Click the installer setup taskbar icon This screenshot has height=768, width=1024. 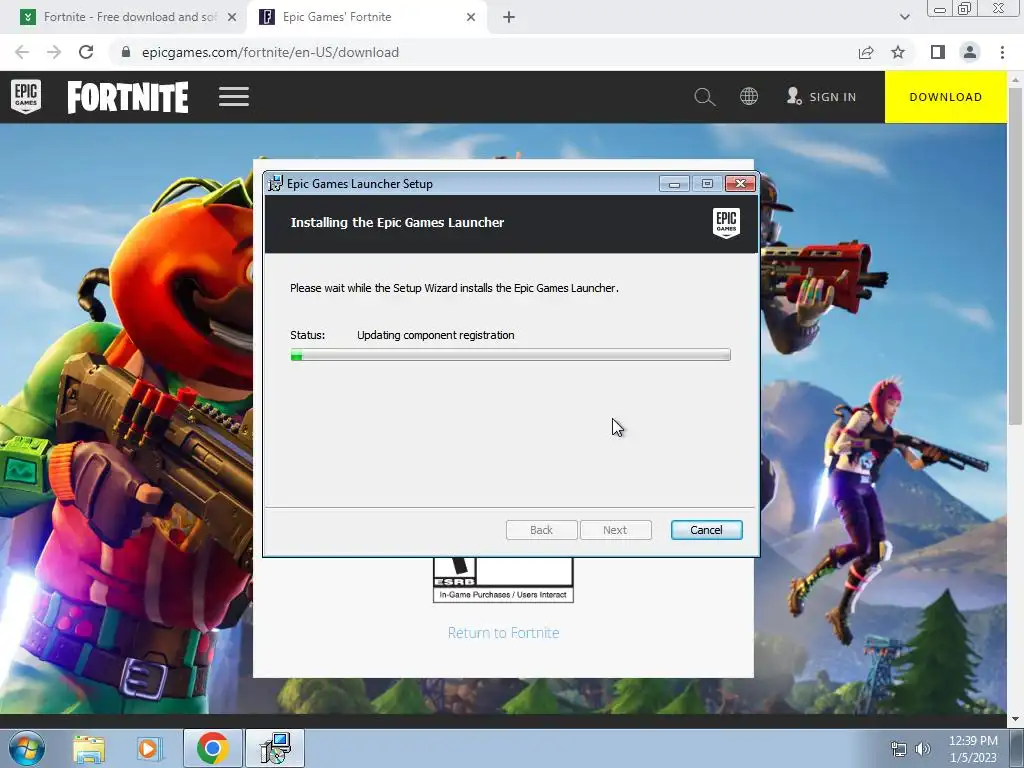click(x=275, y=748)
